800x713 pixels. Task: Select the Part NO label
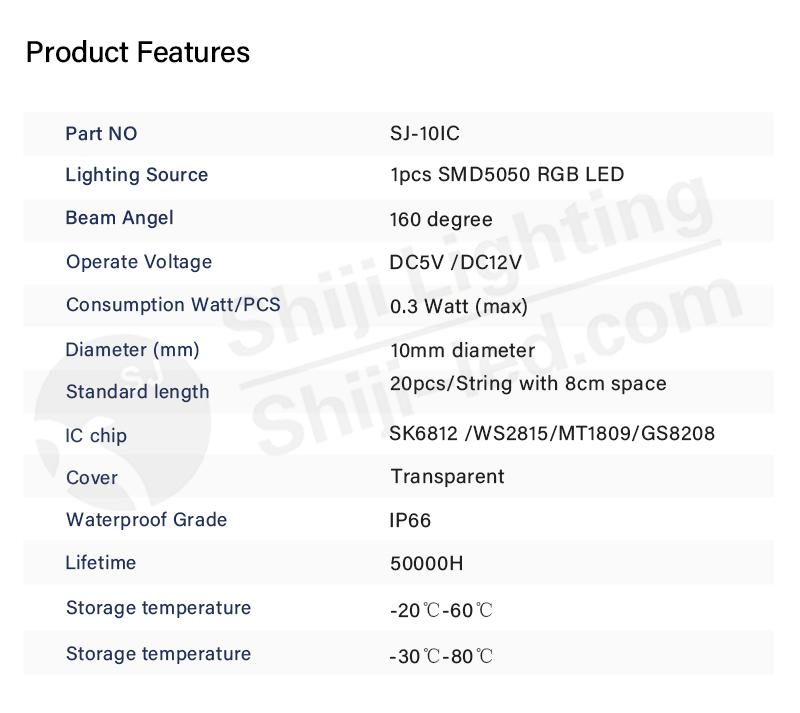pyautogui.click(x=101, y=134)
